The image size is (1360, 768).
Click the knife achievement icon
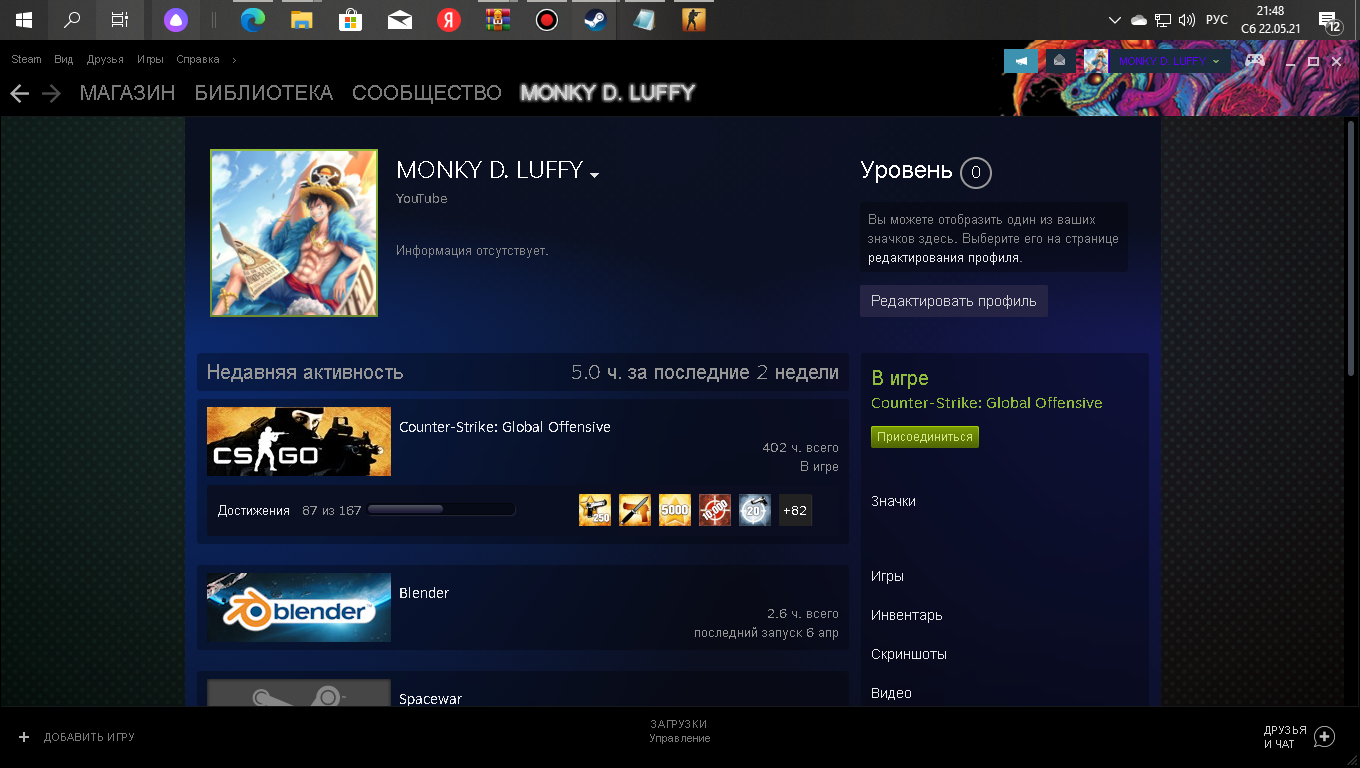[x=635, y=510]
